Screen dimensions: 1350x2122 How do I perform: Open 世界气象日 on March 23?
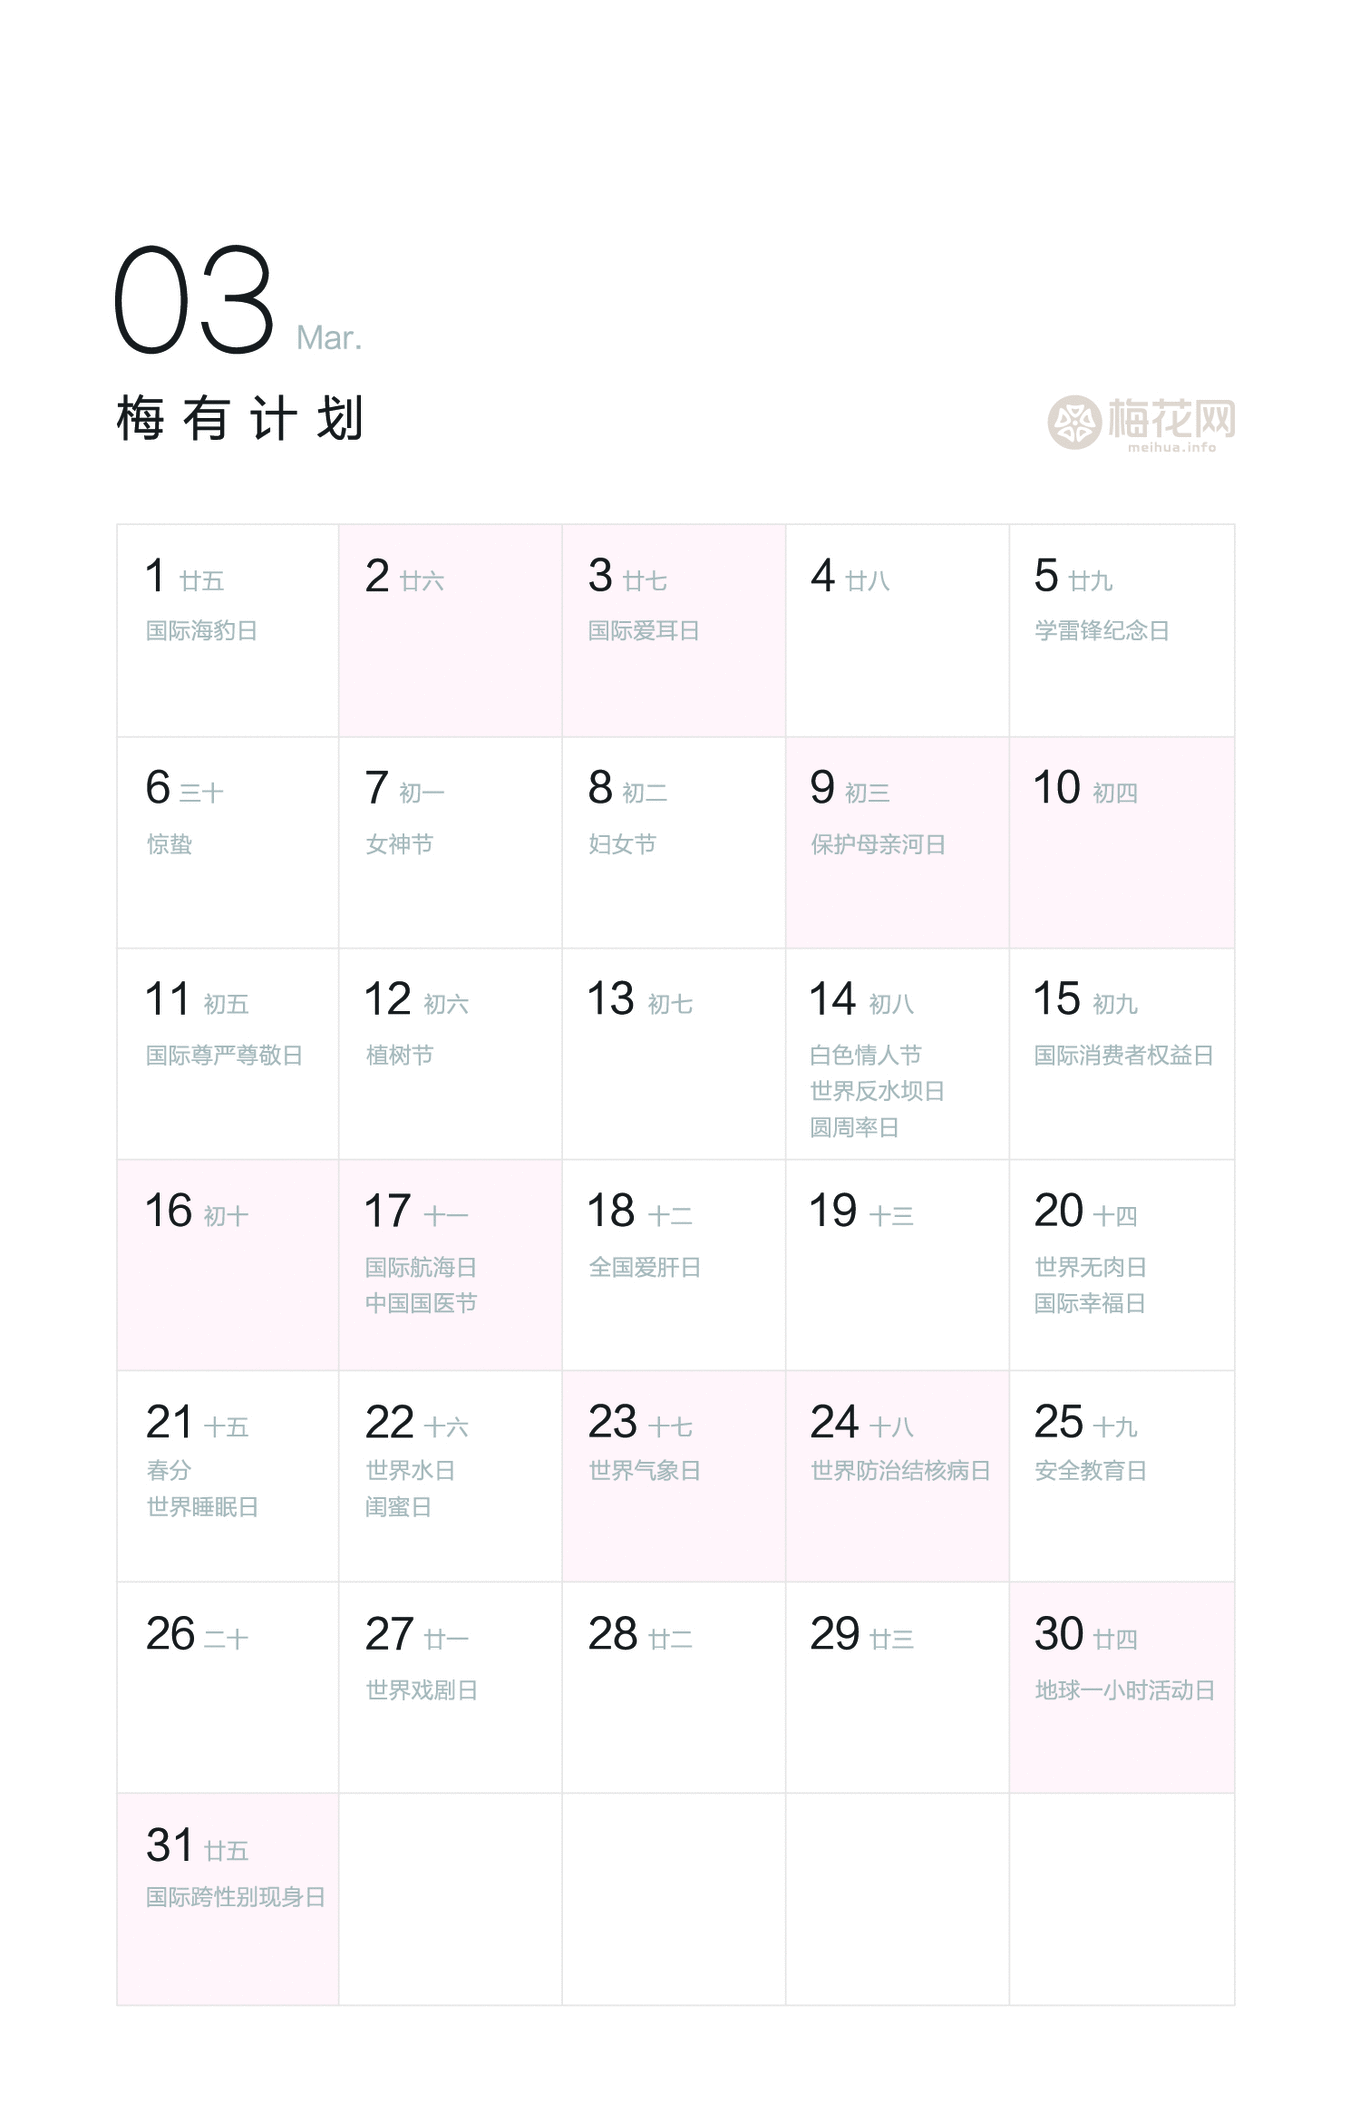coord(644,1471)
